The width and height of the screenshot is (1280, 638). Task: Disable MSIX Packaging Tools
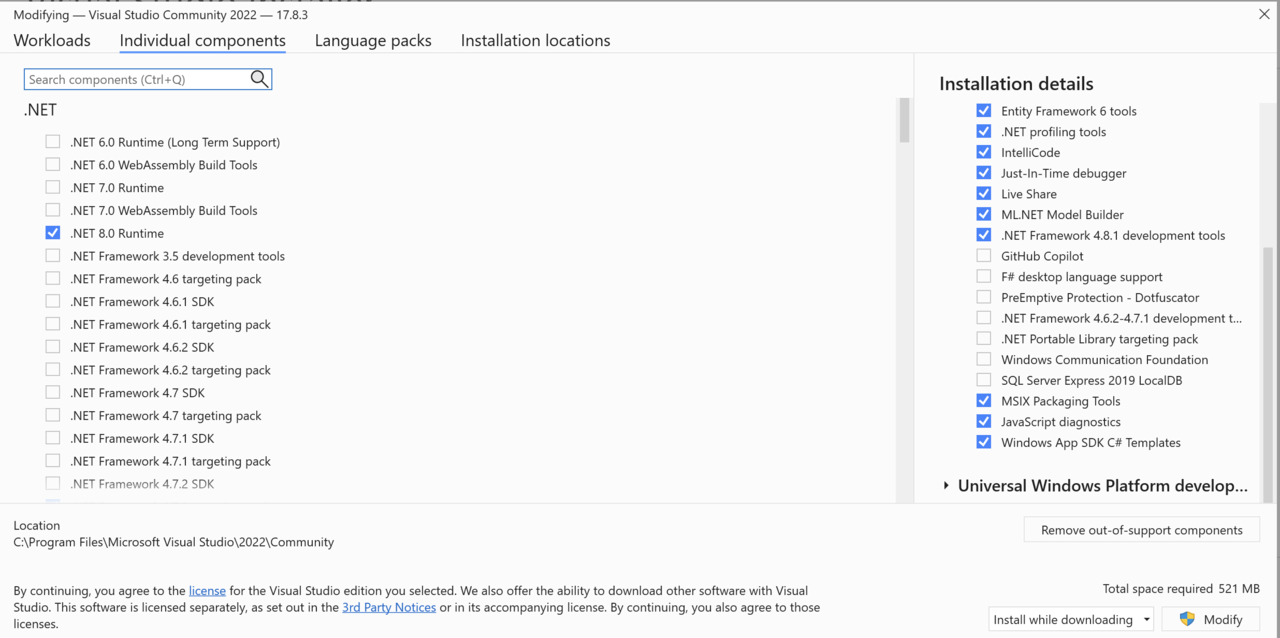983,400
